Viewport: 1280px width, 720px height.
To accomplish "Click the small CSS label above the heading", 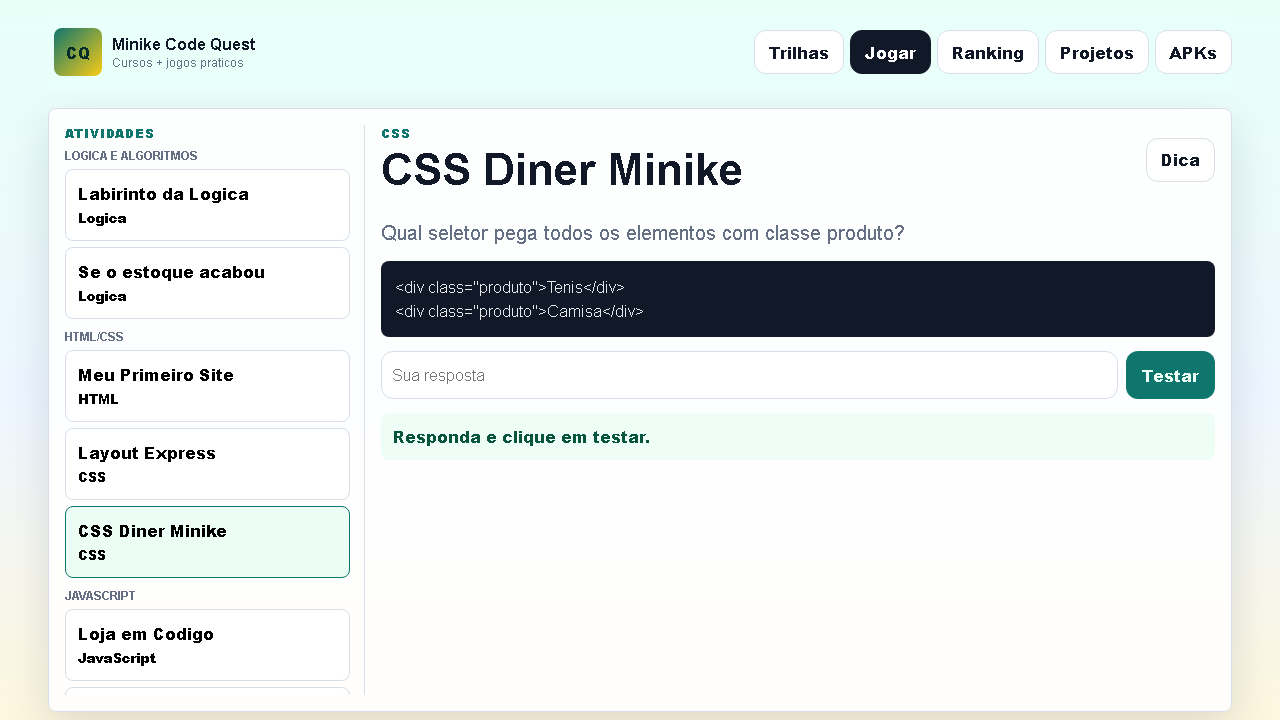I will pyautogui.click(x=396, y=133).
